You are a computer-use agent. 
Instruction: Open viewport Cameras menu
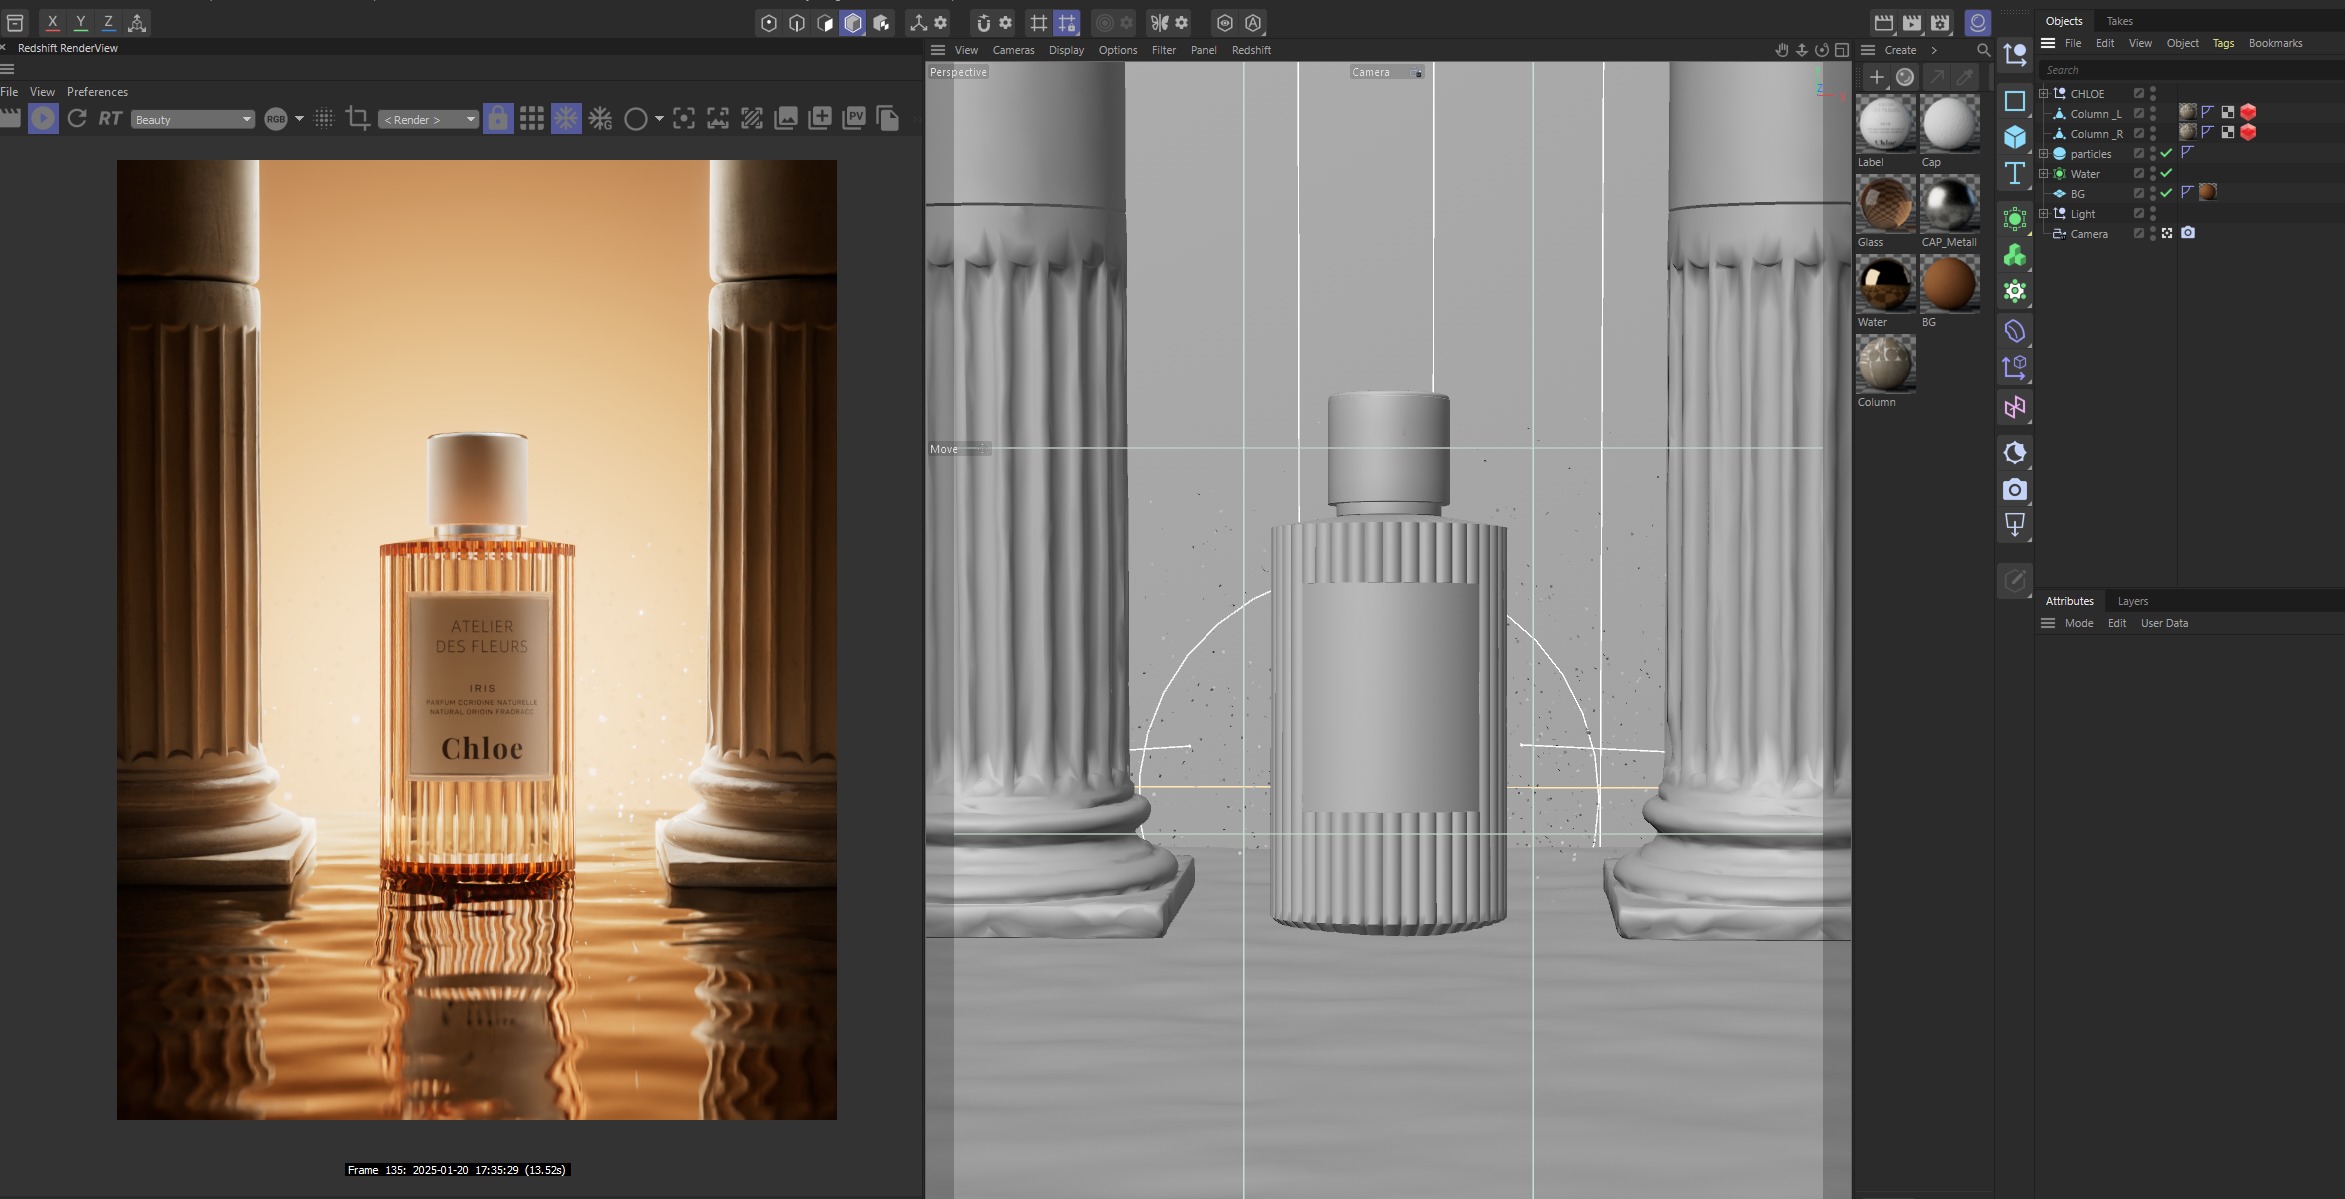click(x=1013, y=49)
